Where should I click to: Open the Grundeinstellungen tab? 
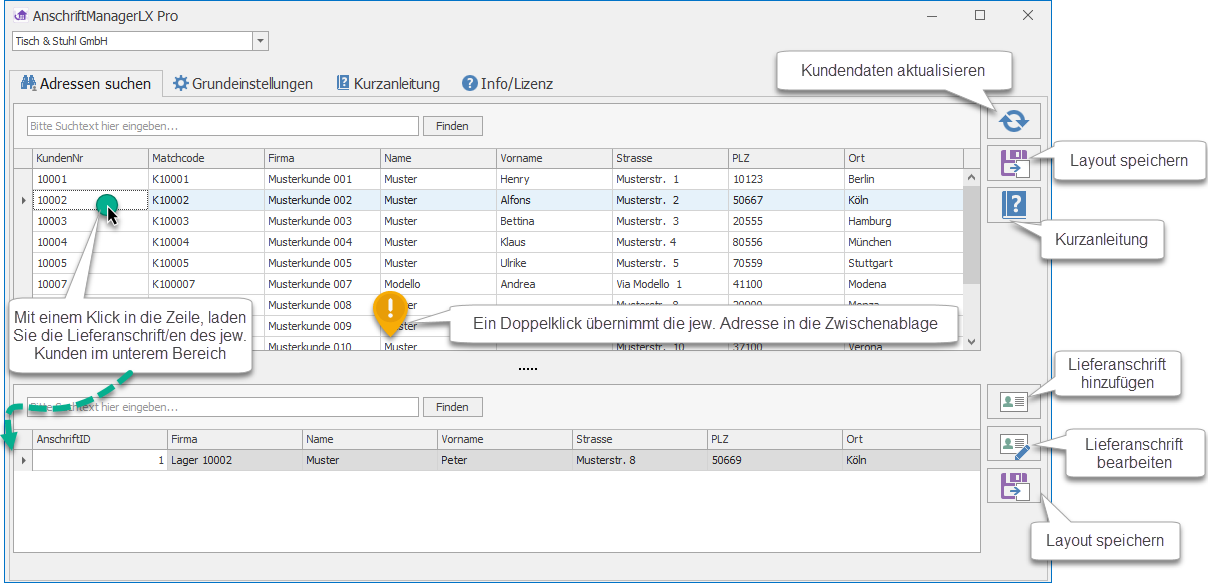(243, 84)
